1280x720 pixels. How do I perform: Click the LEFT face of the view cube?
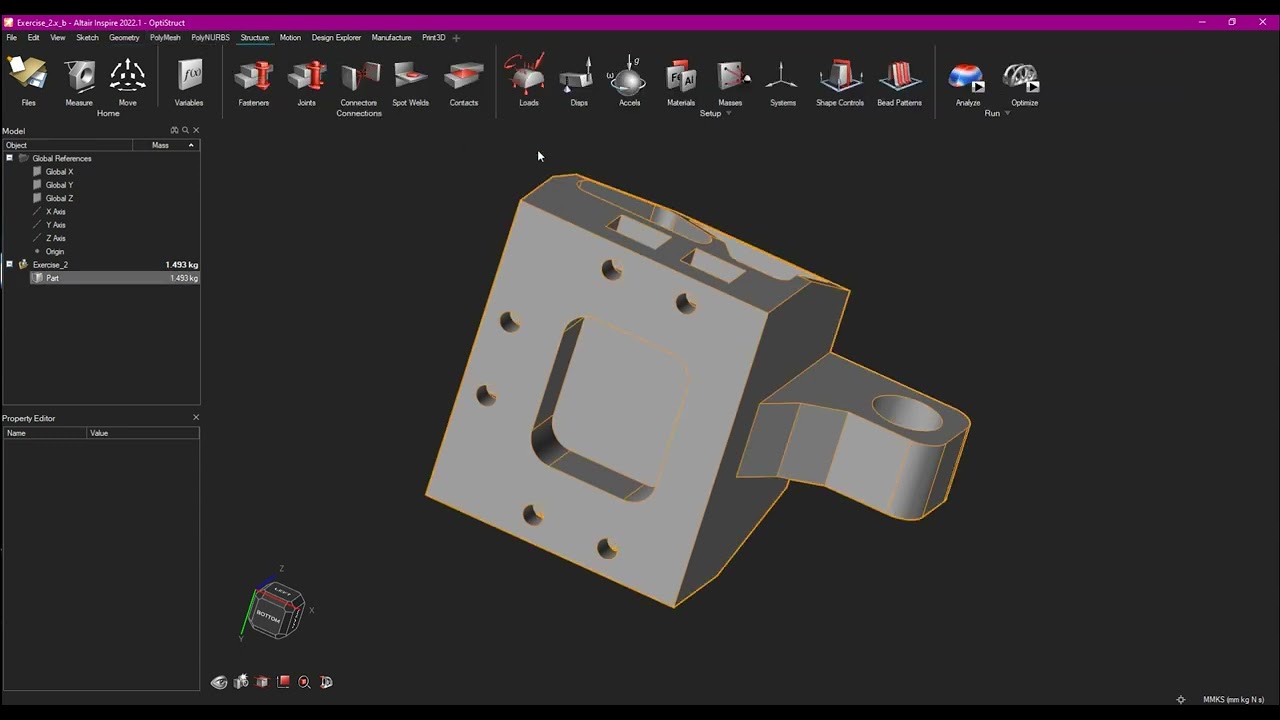(283, 593)
